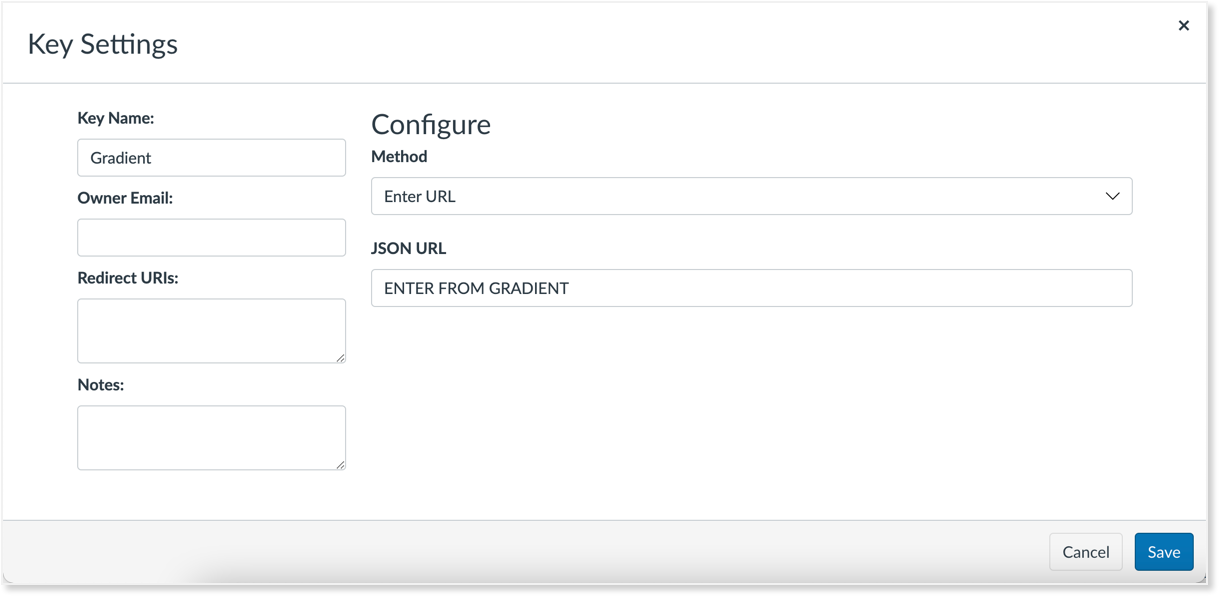Image resolution: width=1219 pixels, height=596 pixels.
Task: Click the Redirect URIs resize handle
Action: [x=341, y=358]
